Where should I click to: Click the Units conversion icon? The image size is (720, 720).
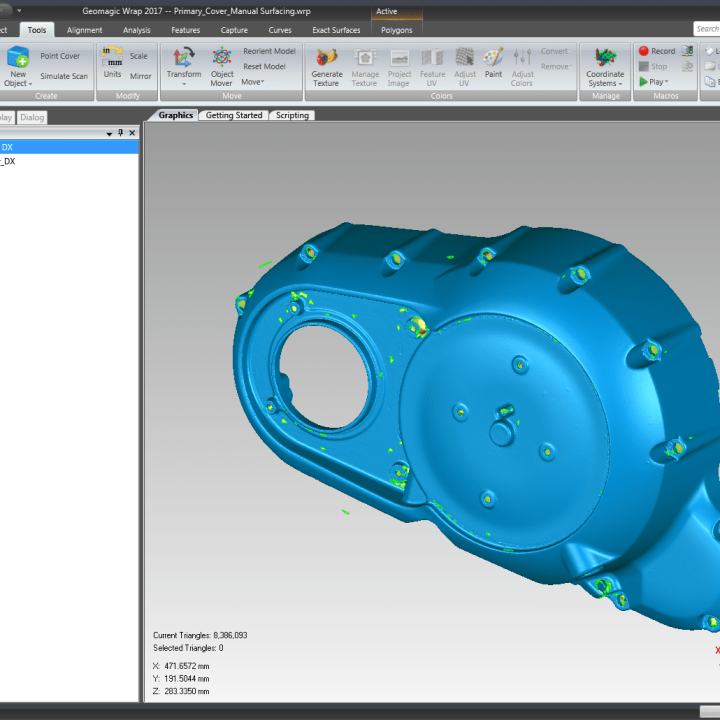coord(112,62)
